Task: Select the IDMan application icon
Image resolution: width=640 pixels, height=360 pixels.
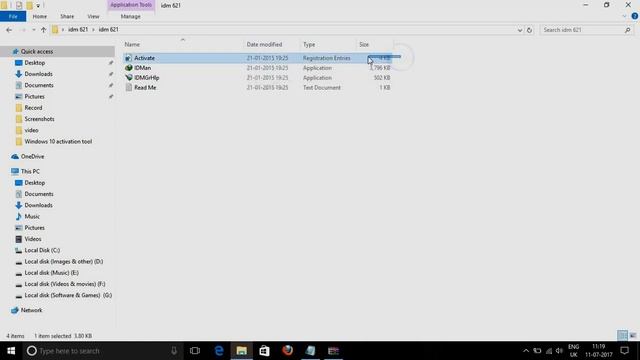Action: pyautogui.click(x=129, y=68)
